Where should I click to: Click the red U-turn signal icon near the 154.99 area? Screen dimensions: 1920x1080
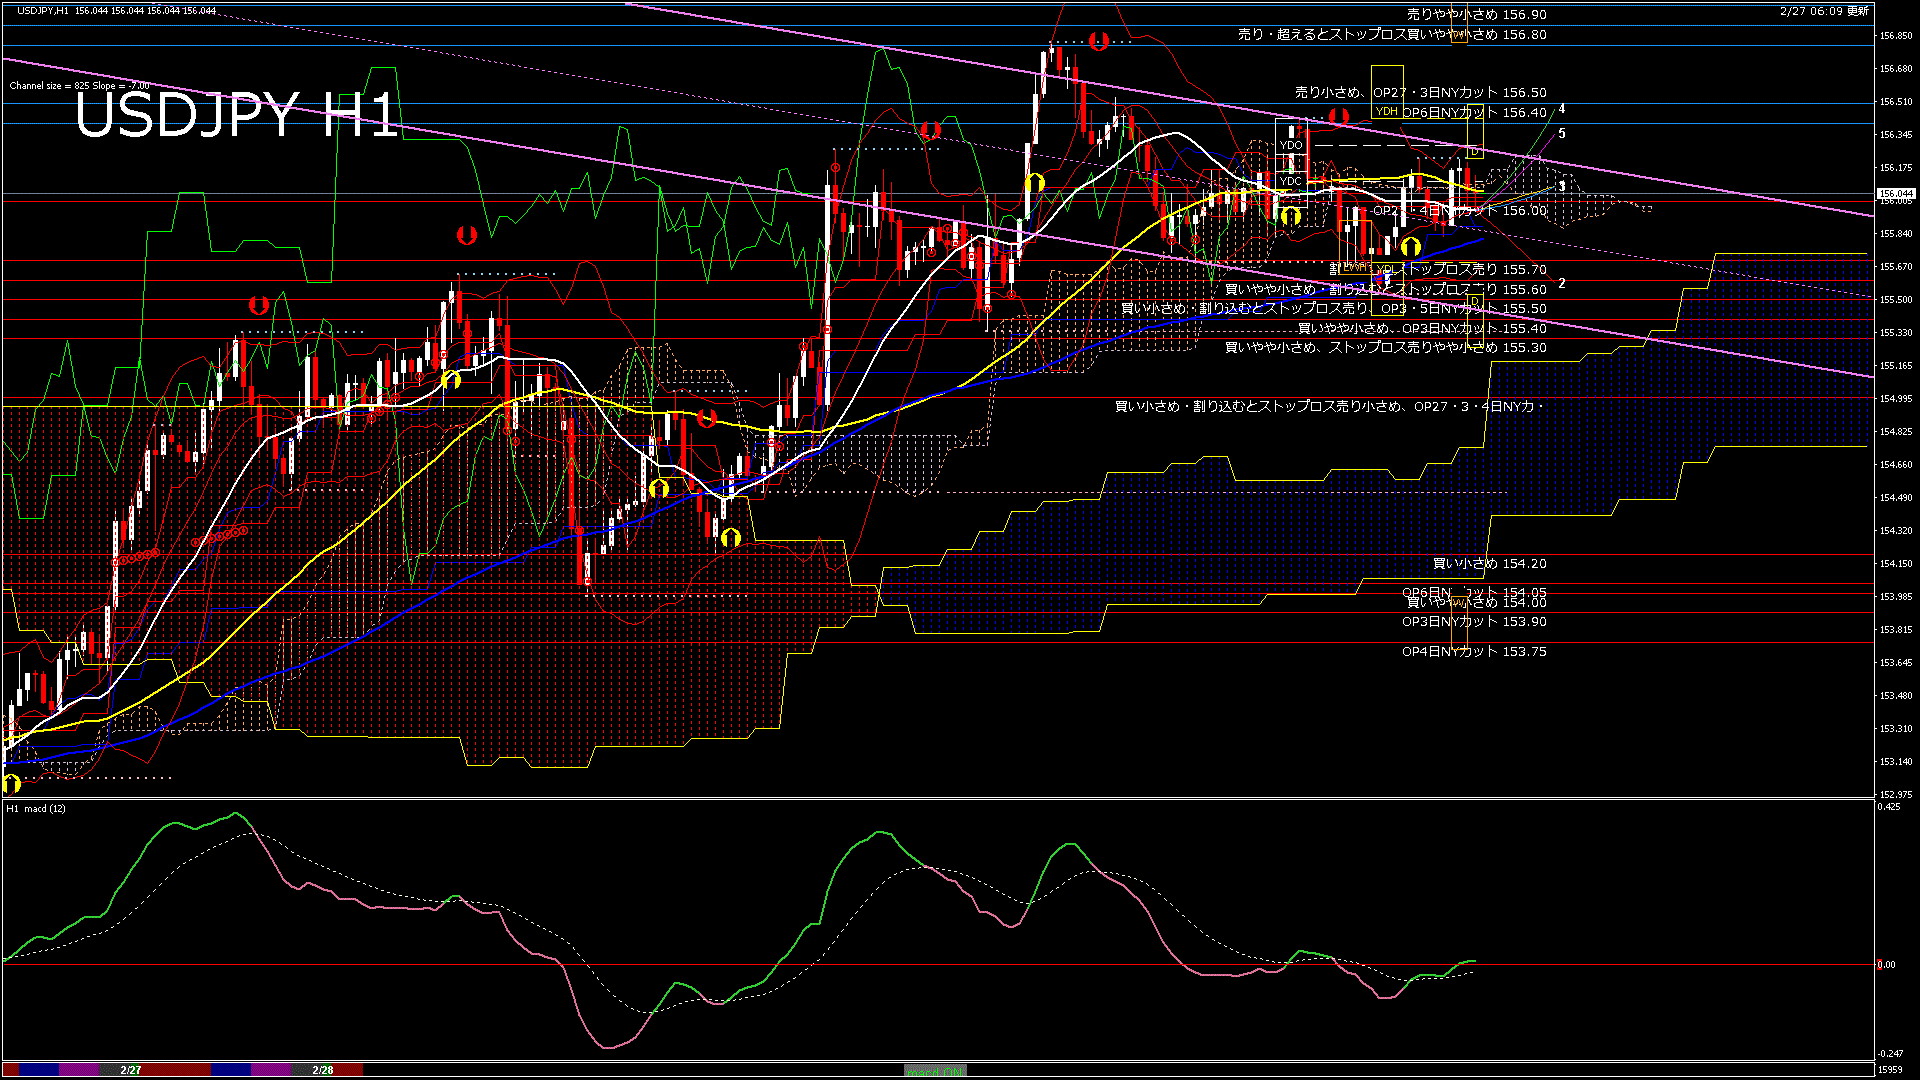click(x=706, y=418)
